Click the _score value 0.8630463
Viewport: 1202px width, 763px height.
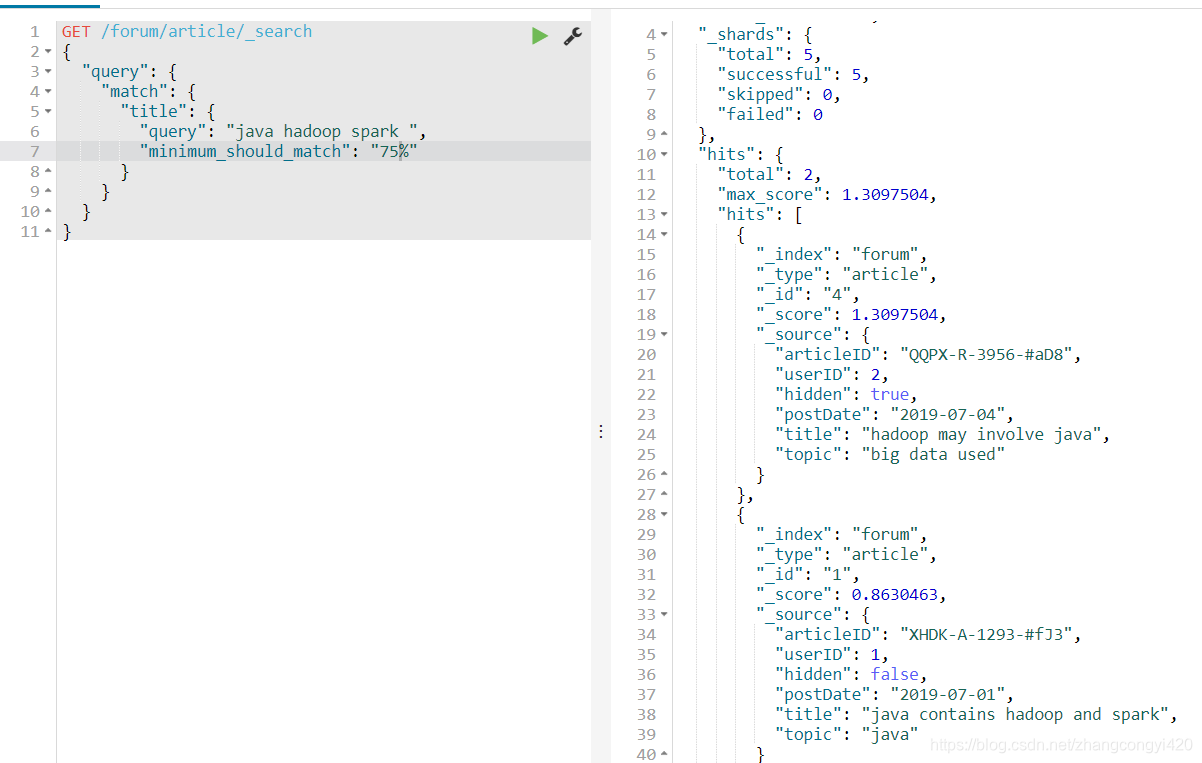(x=894, y=594)
